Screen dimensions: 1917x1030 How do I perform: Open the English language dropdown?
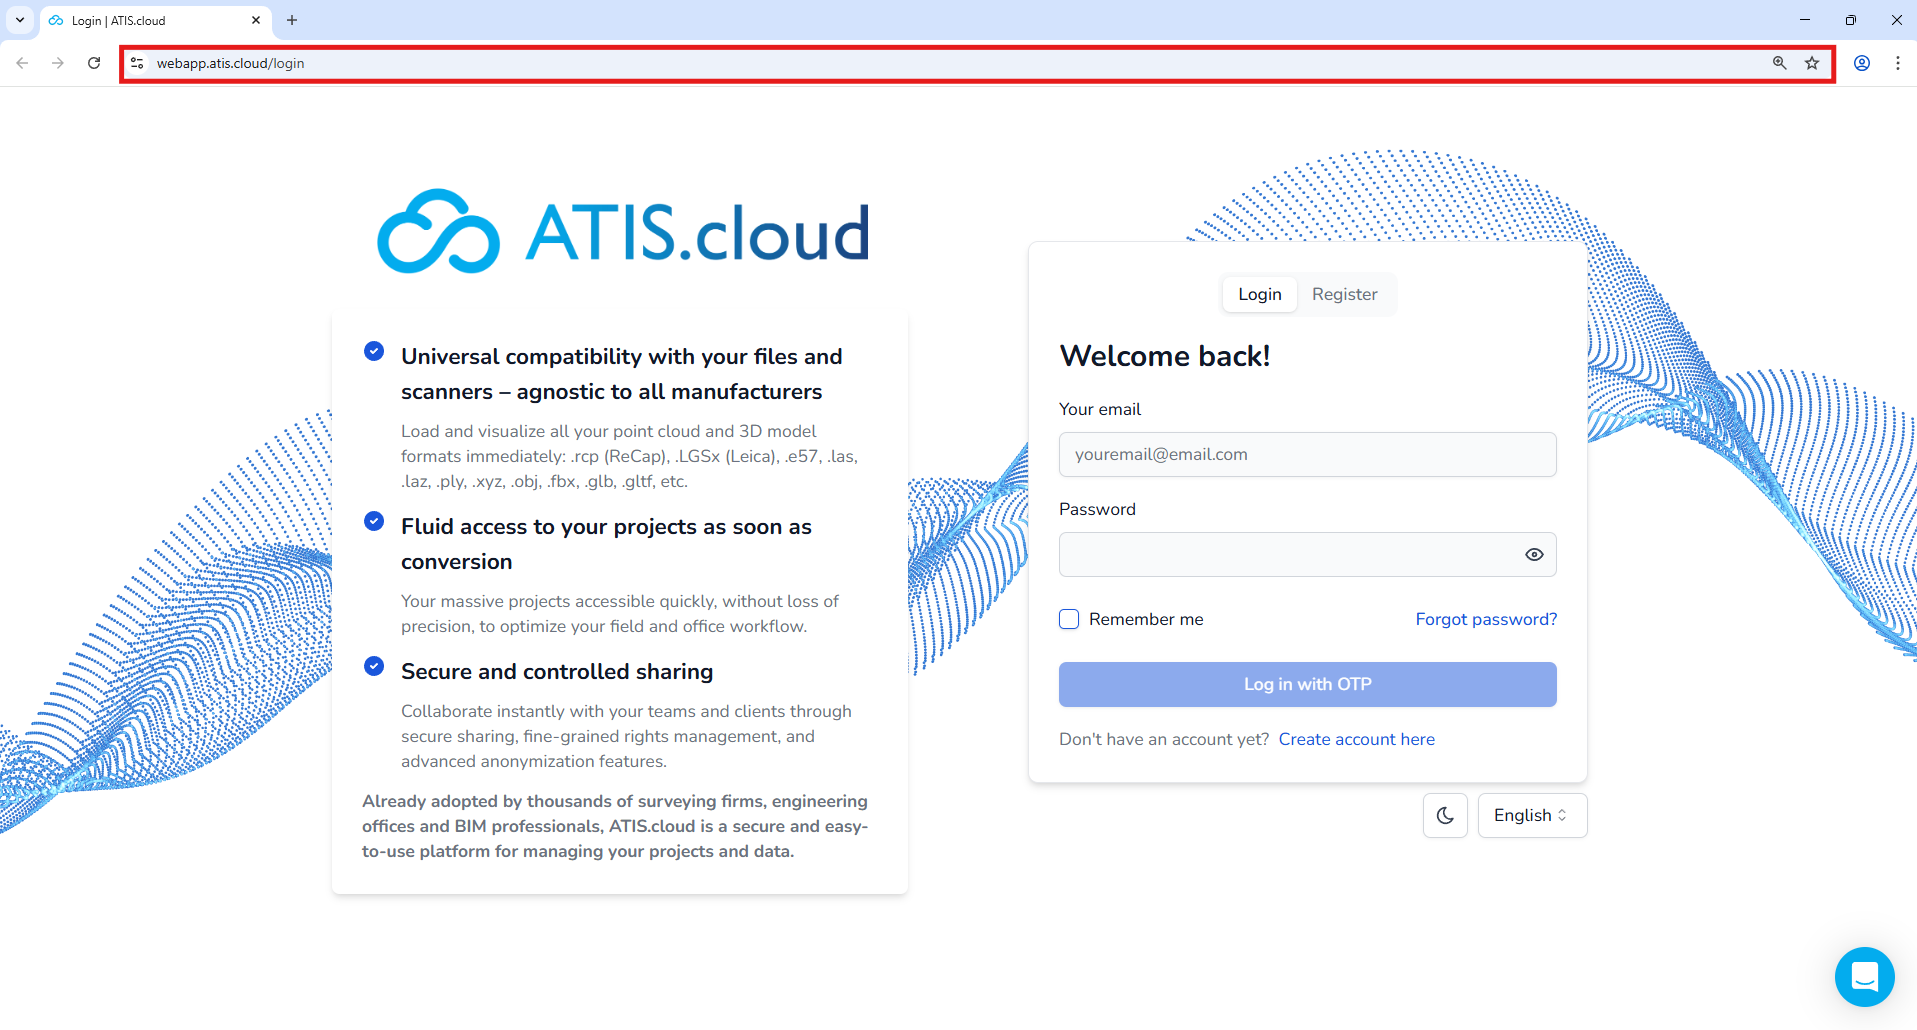(x=1531, y=815)
